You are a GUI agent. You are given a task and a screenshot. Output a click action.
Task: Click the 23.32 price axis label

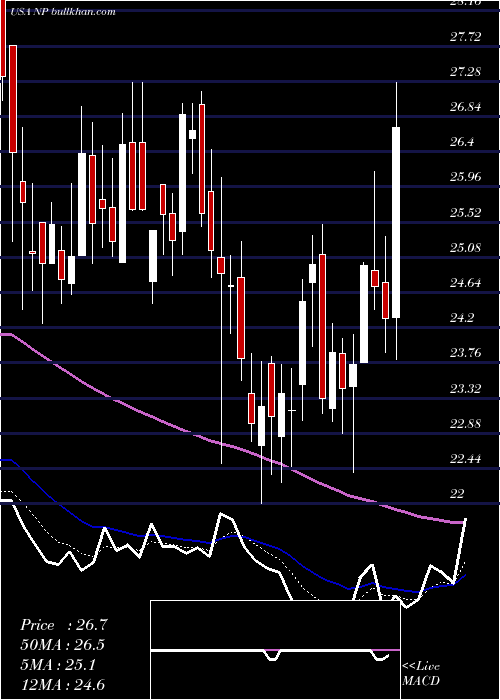coord(466,388)
